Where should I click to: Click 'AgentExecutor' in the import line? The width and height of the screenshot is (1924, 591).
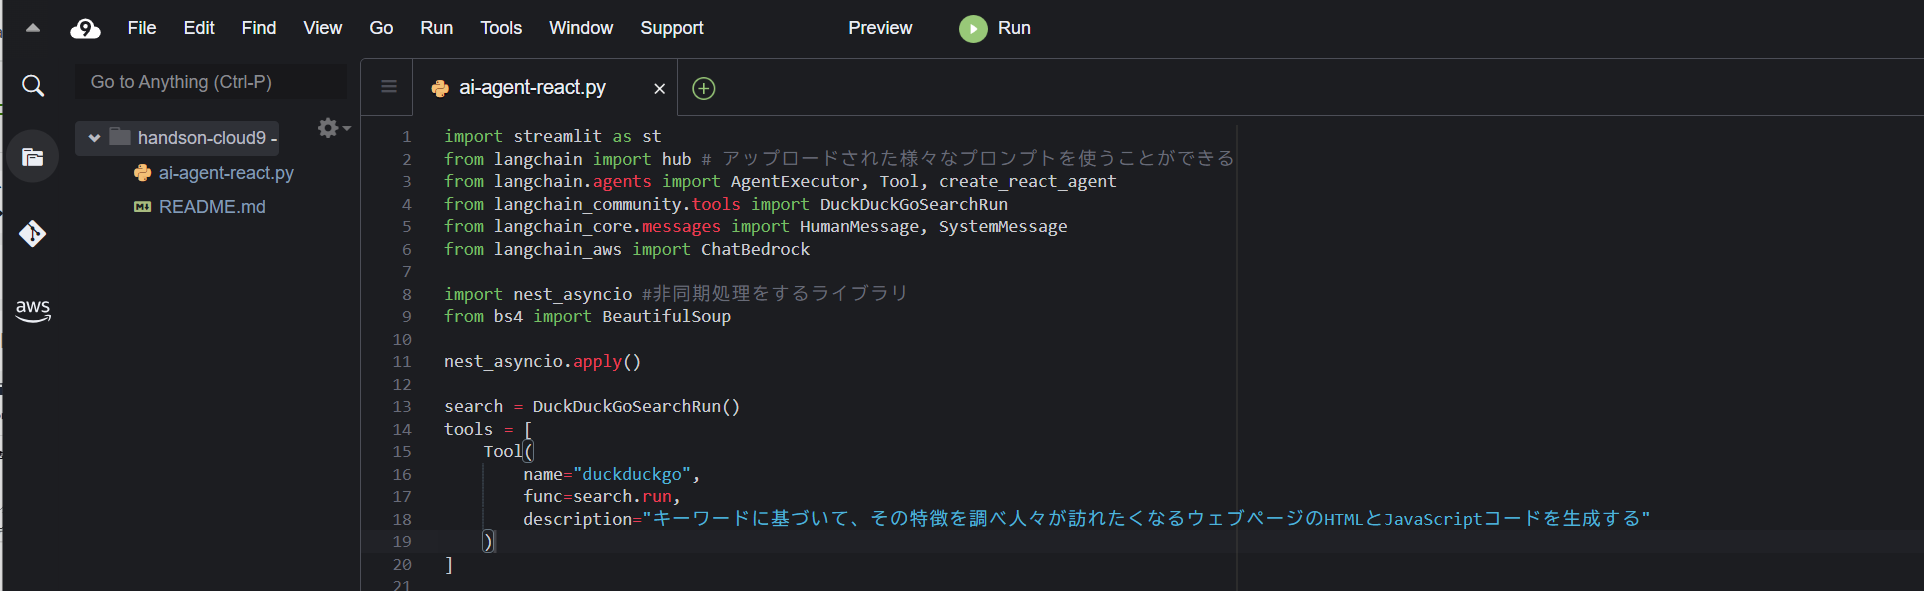pyautogui.click(x=795, y=181)
